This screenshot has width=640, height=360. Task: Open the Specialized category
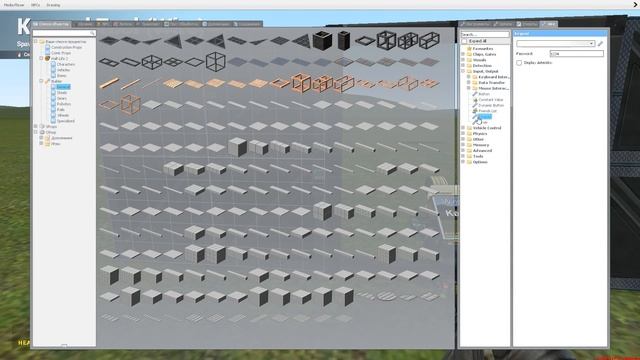coord(66,121)
